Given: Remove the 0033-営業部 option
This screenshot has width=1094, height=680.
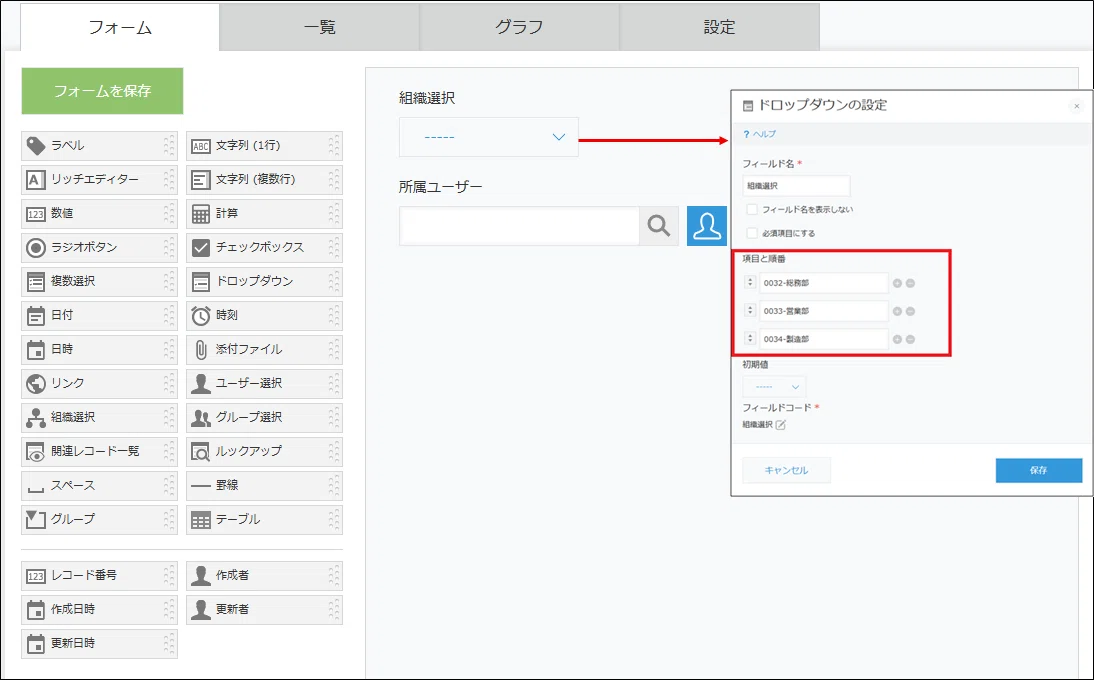Looking at the screenshot, I should pyautogui.click(x=911, y=311).
